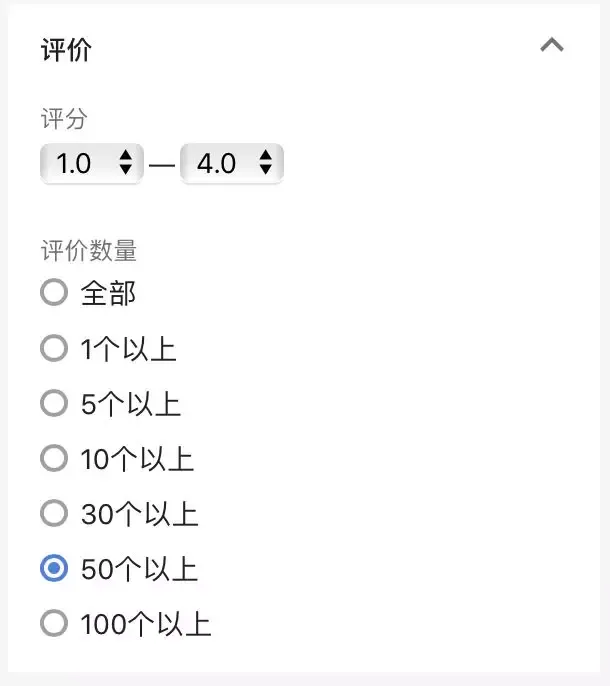Select the 全部 radio circle
610x686 pixels.
[54, 292]
